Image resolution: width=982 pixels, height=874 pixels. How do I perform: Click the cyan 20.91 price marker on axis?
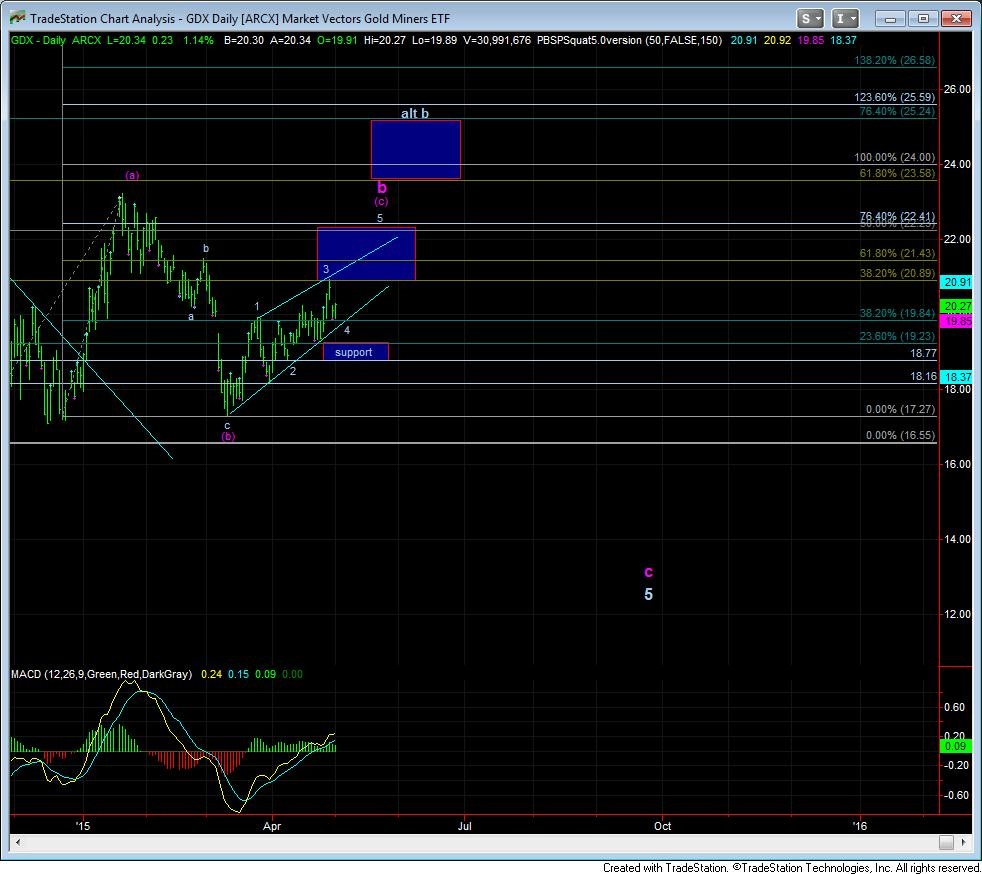[x=957, y=282]
